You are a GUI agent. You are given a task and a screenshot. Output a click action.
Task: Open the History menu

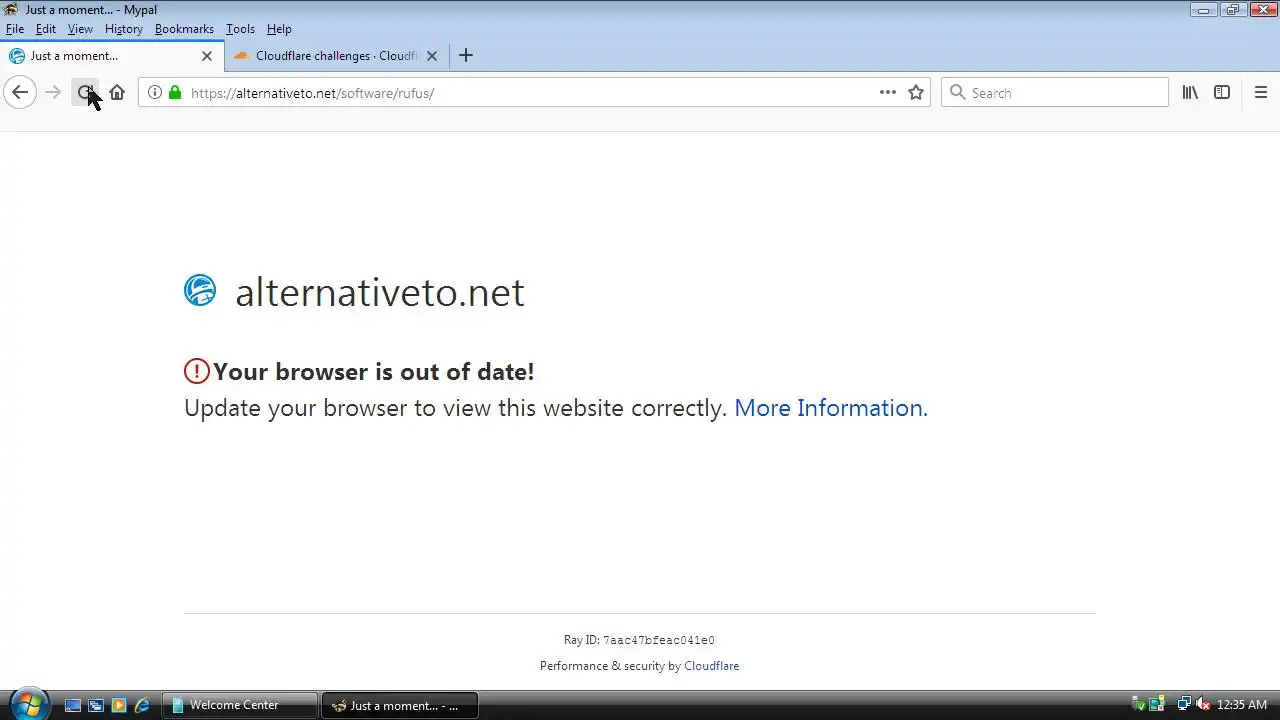pyautogui.click(x=124, y=29)
